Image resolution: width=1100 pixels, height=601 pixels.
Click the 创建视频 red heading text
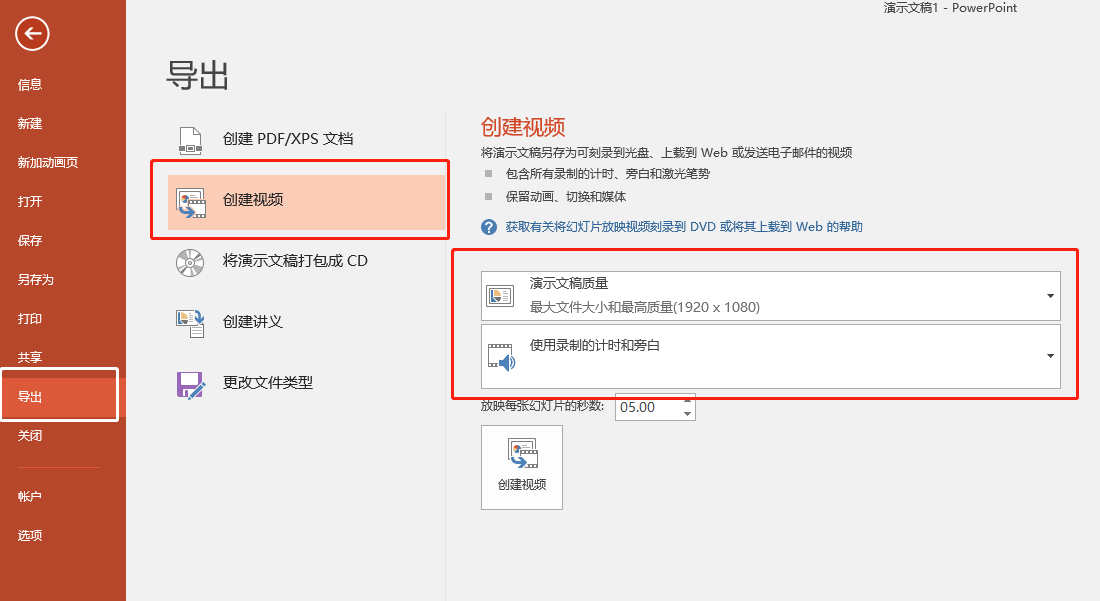point(523,128)
